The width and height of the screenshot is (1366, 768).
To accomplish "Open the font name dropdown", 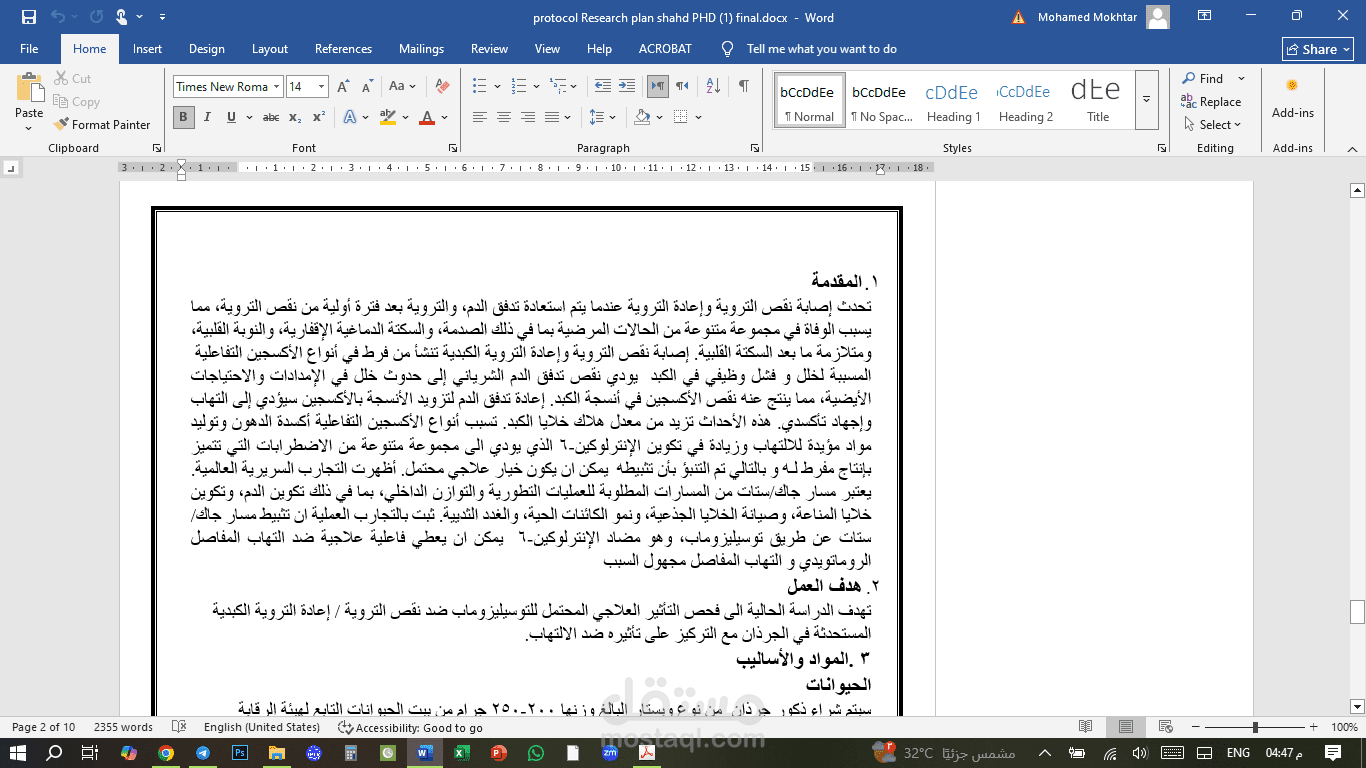I will [277, 87].
